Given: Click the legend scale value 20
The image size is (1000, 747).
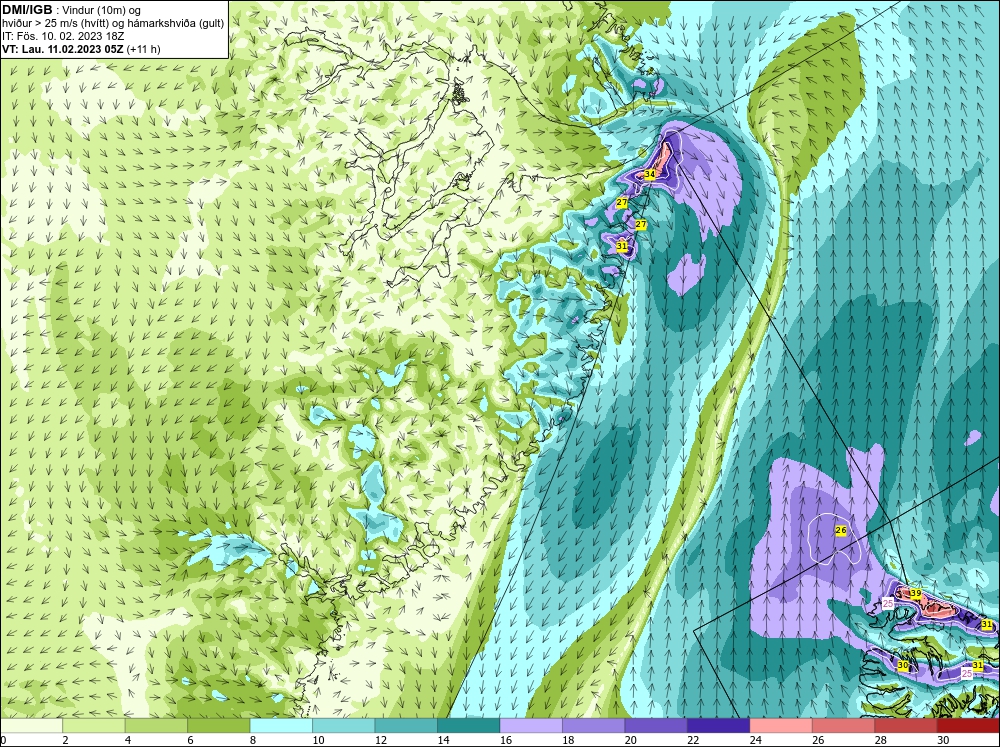Looking at the screenshot, I should point(631,740).
